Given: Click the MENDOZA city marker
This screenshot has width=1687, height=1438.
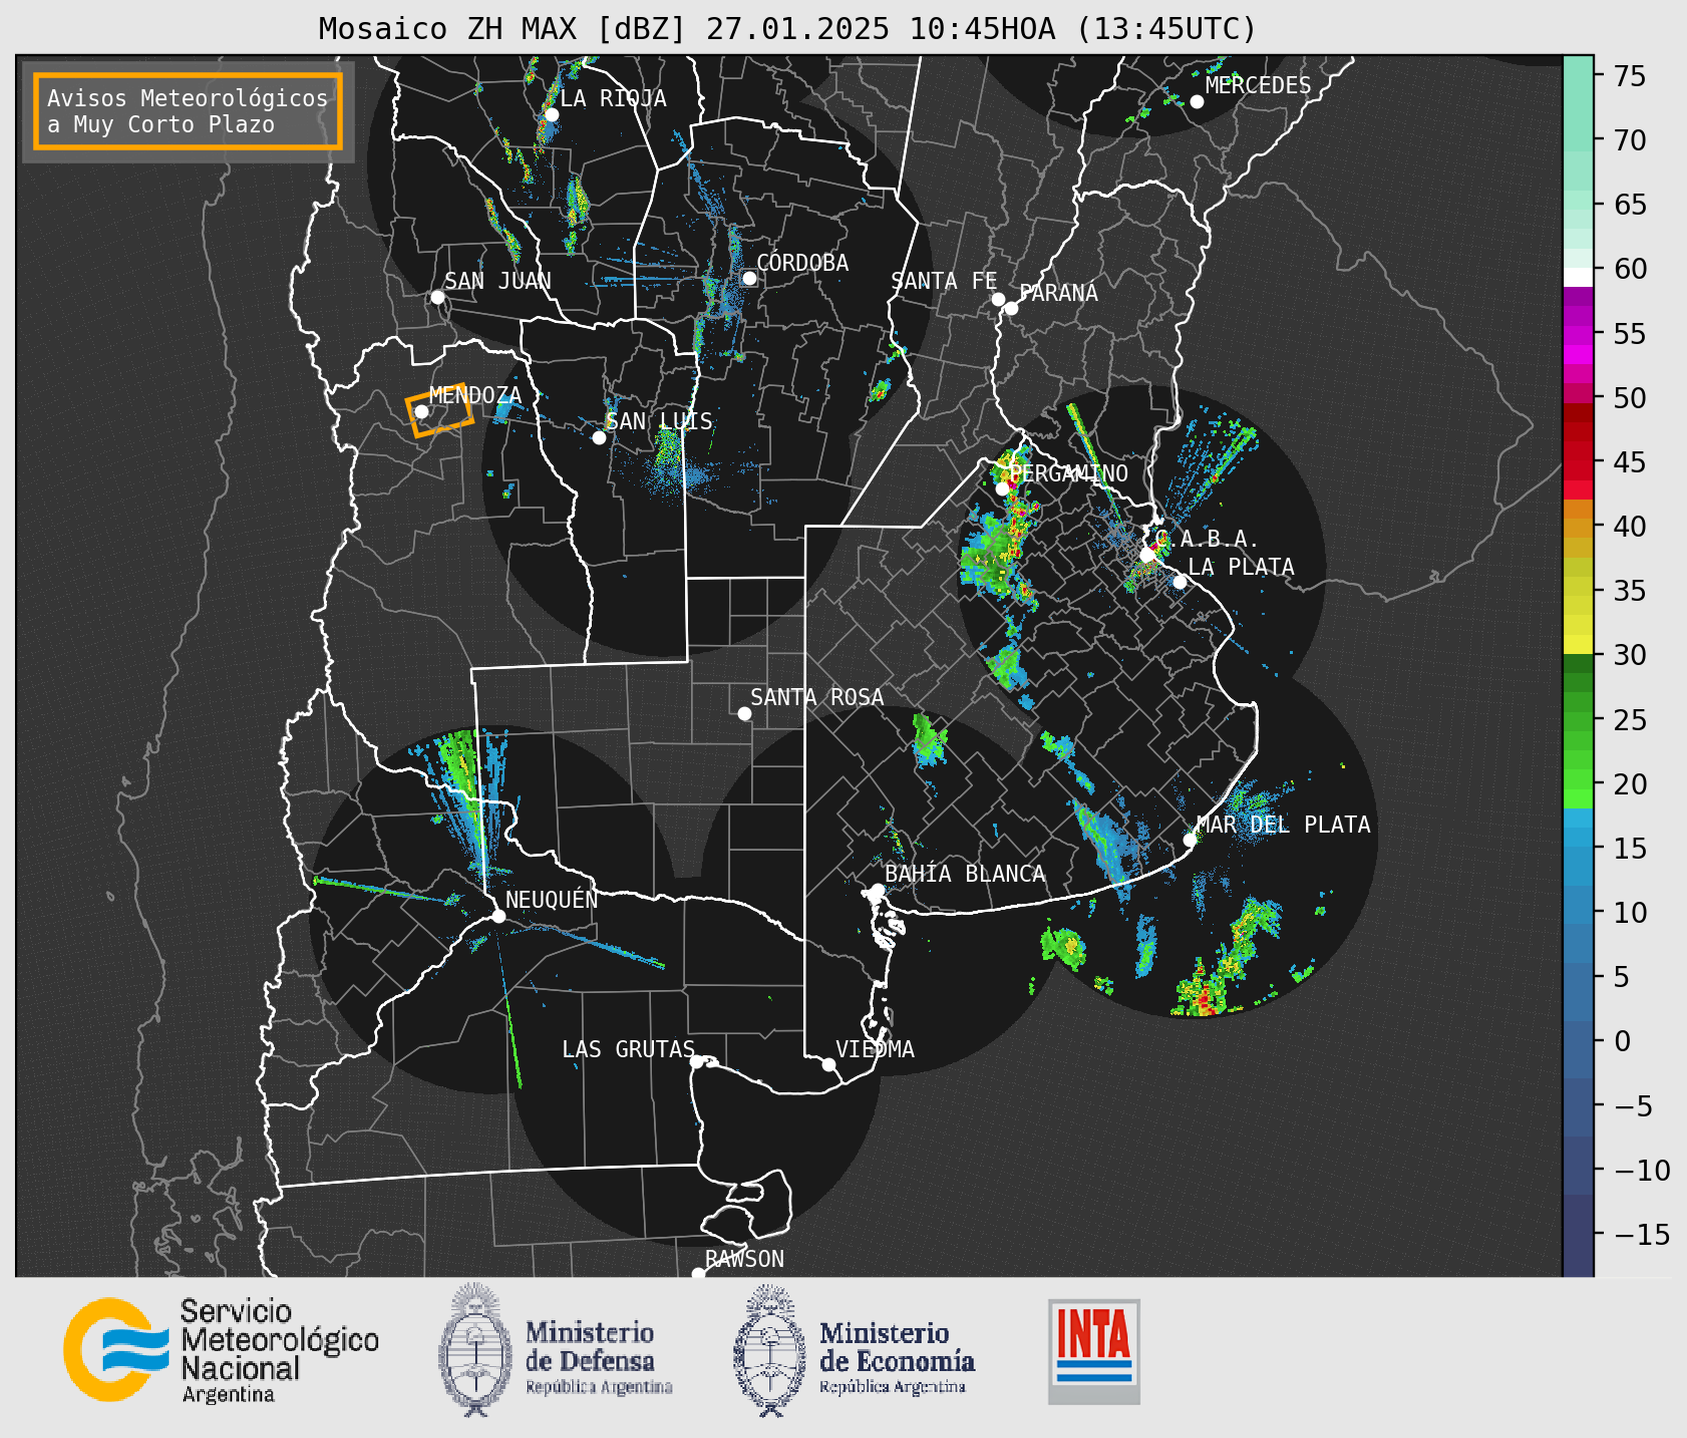Looking at the screenshot, I should pos(421,412).
